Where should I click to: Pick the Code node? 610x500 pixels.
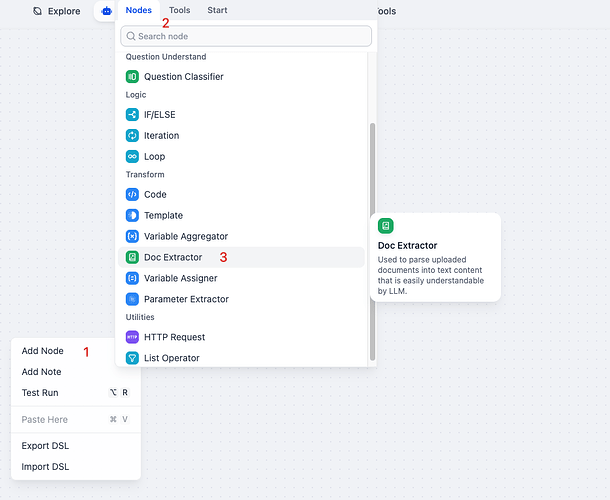pyautogui.click(x=241, y=194)
